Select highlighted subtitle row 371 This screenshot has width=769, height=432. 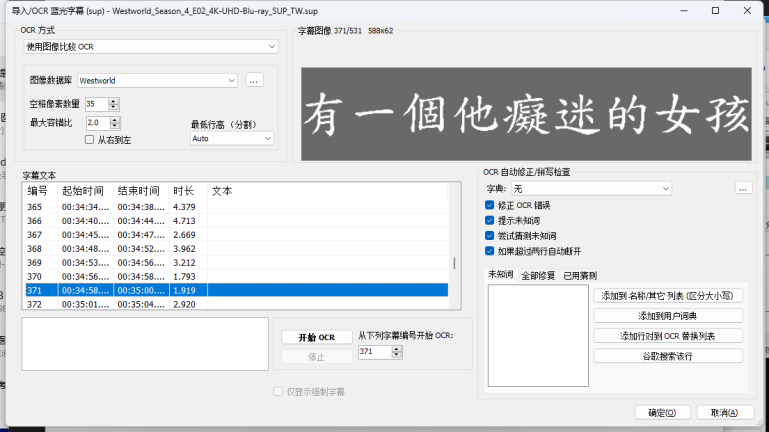pyautogui.click(x=236, y=290)
